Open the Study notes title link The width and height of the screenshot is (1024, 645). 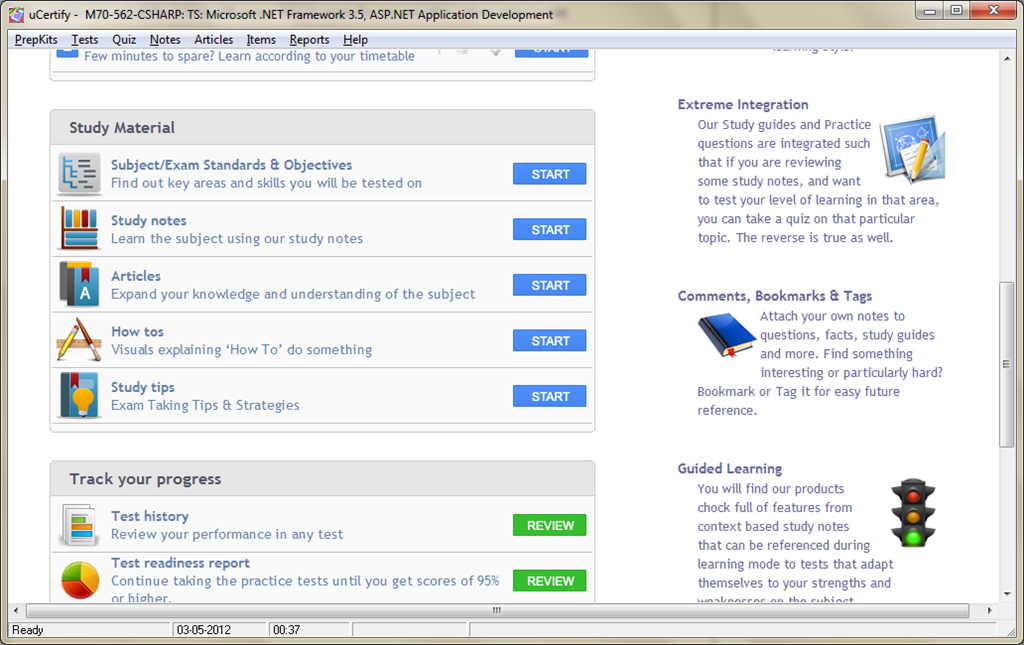148,221
